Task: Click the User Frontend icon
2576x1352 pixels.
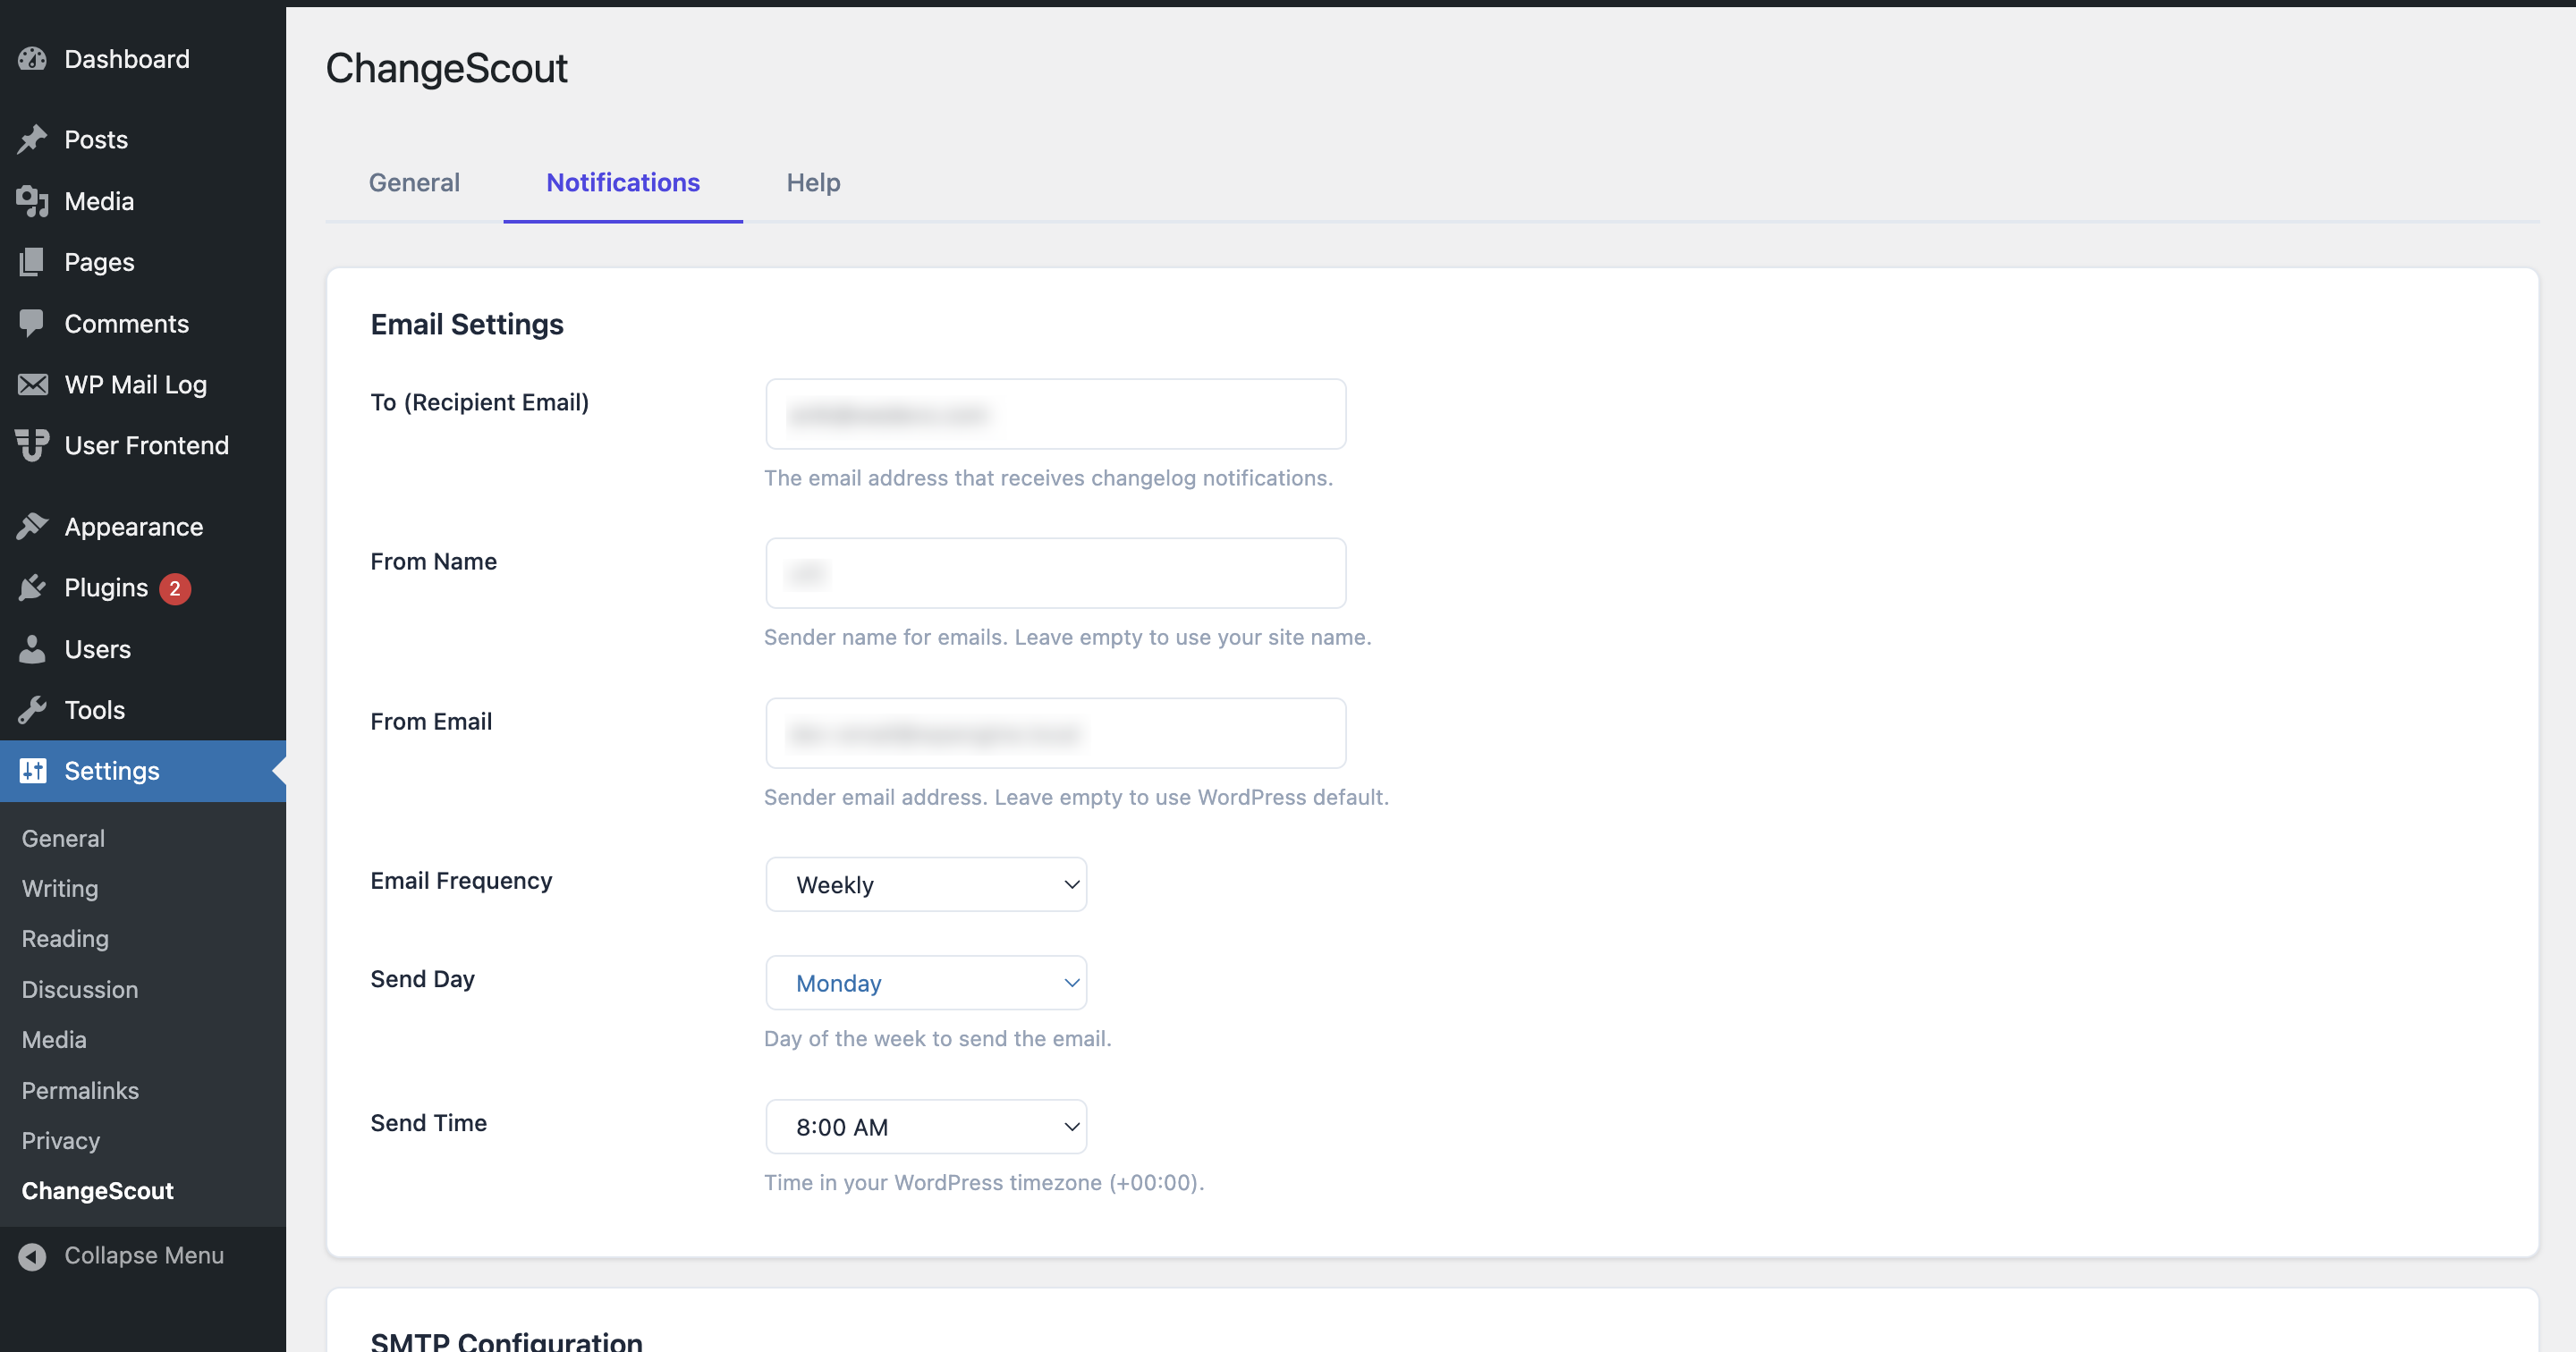Action: coord(31,445)
